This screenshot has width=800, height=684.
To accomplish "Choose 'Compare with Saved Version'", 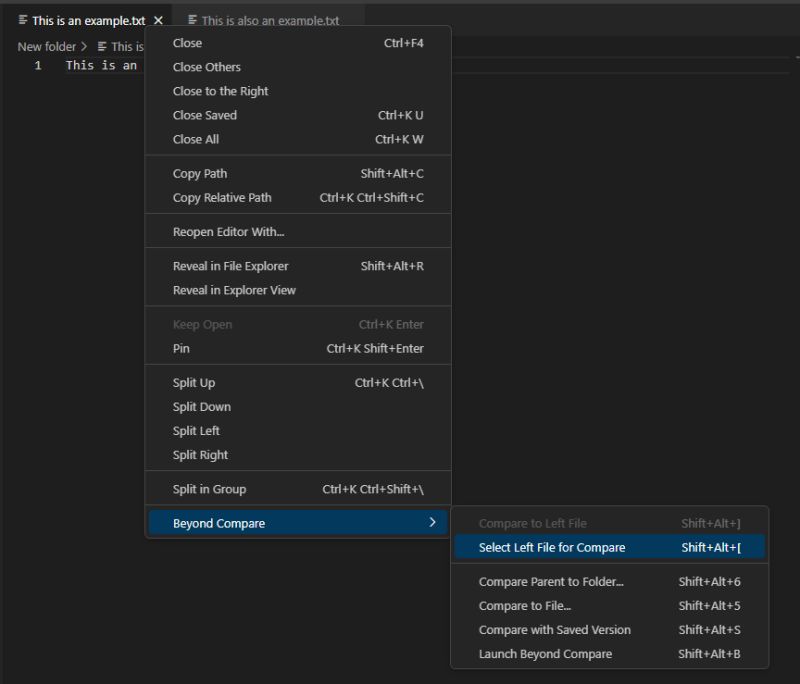I will (x=556, y=629).
